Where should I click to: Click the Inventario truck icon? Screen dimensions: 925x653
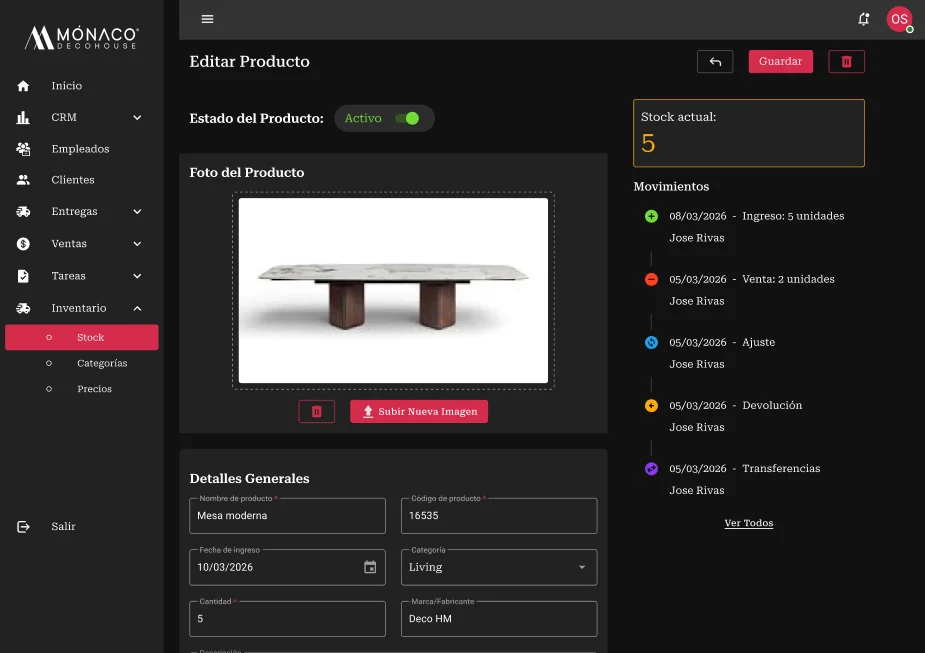click(x=23, y=308)
